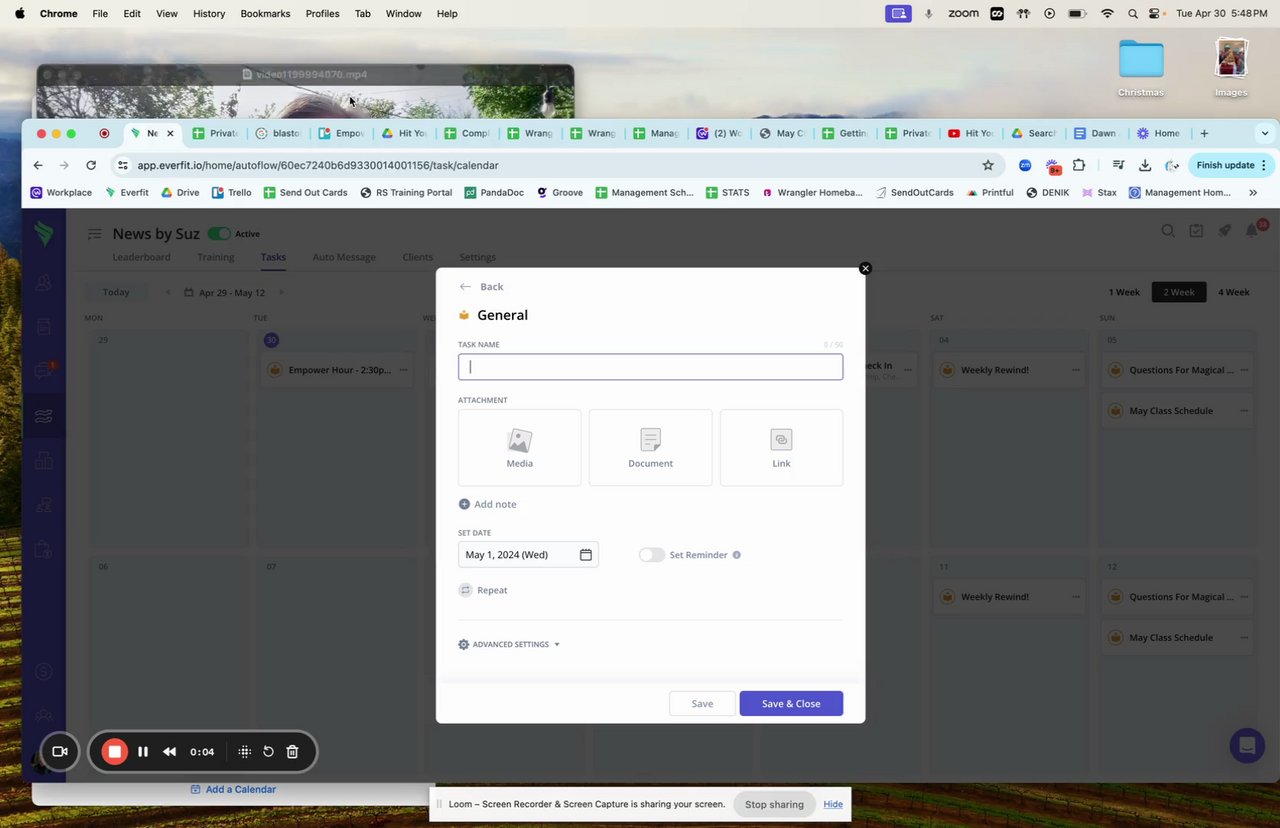Click the Loom camera icon
Screen dimensions: 1280x828
pos(59,752)
